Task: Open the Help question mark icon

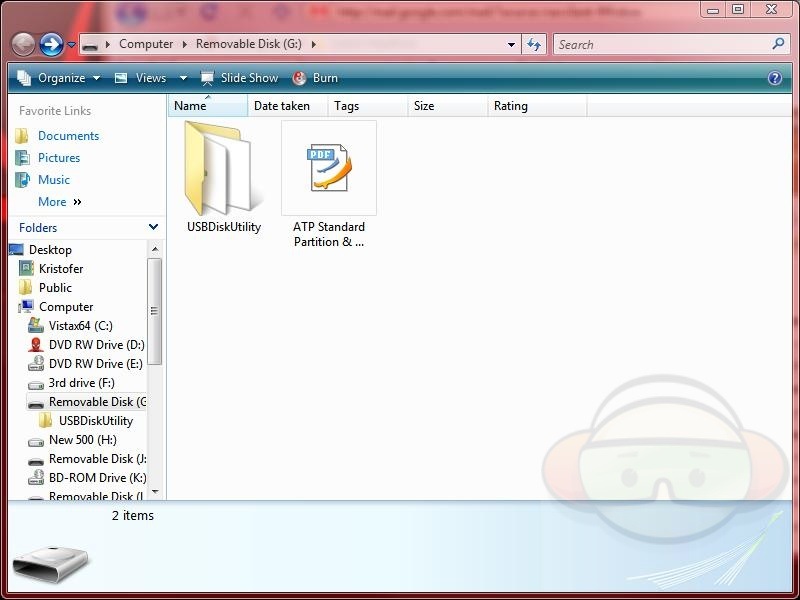Action: pyautogui.click(x=774, y=78)
